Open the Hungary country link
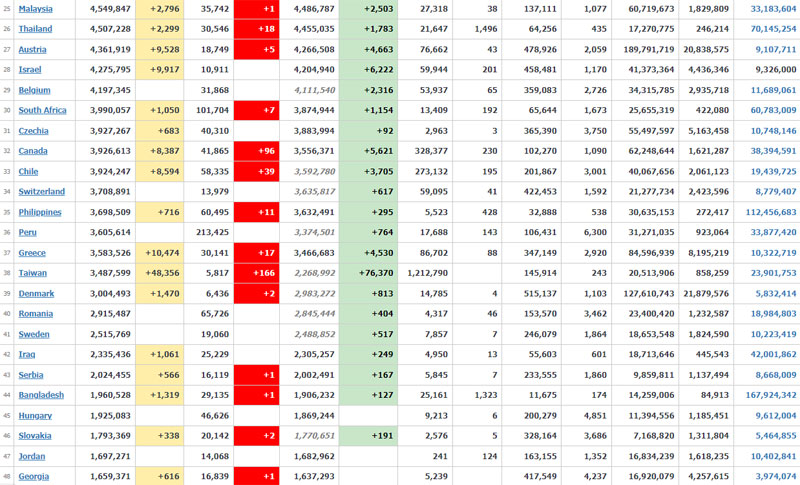800x485 pixels. 35,416
